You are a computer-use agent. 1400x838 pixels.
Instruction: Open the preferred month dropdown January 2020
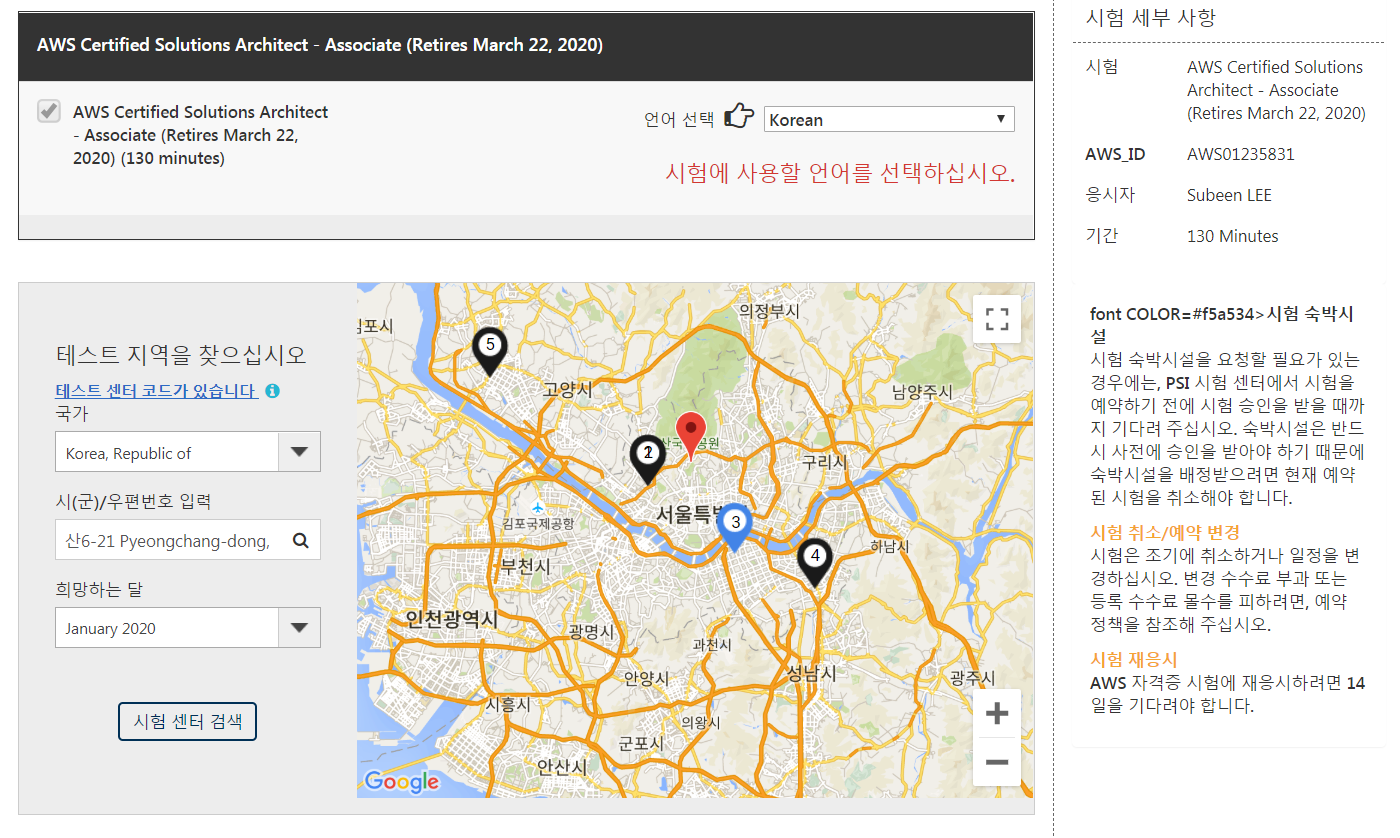pos(188,628)
